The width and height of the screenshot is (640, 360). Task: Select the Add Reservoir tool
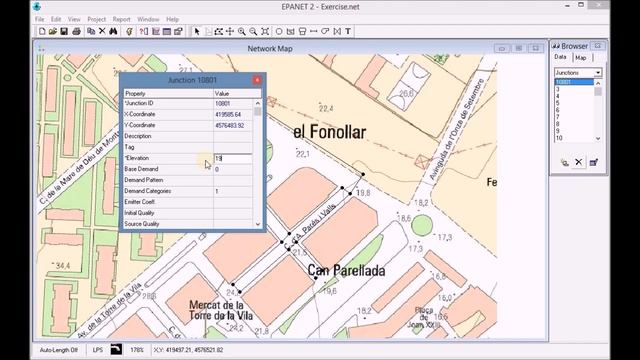[291, 31]
